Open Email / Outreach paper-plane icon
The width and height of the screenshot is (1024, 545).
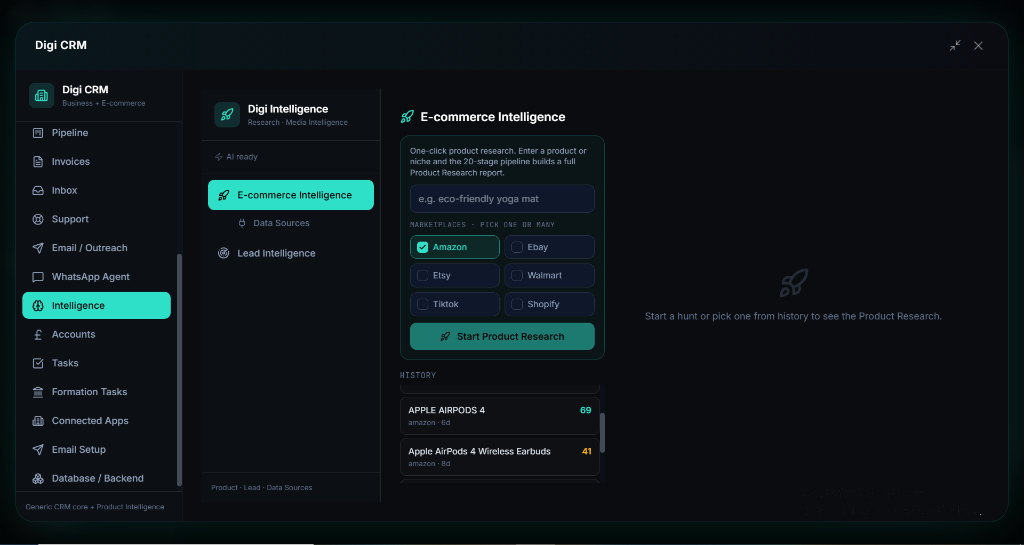38,248
